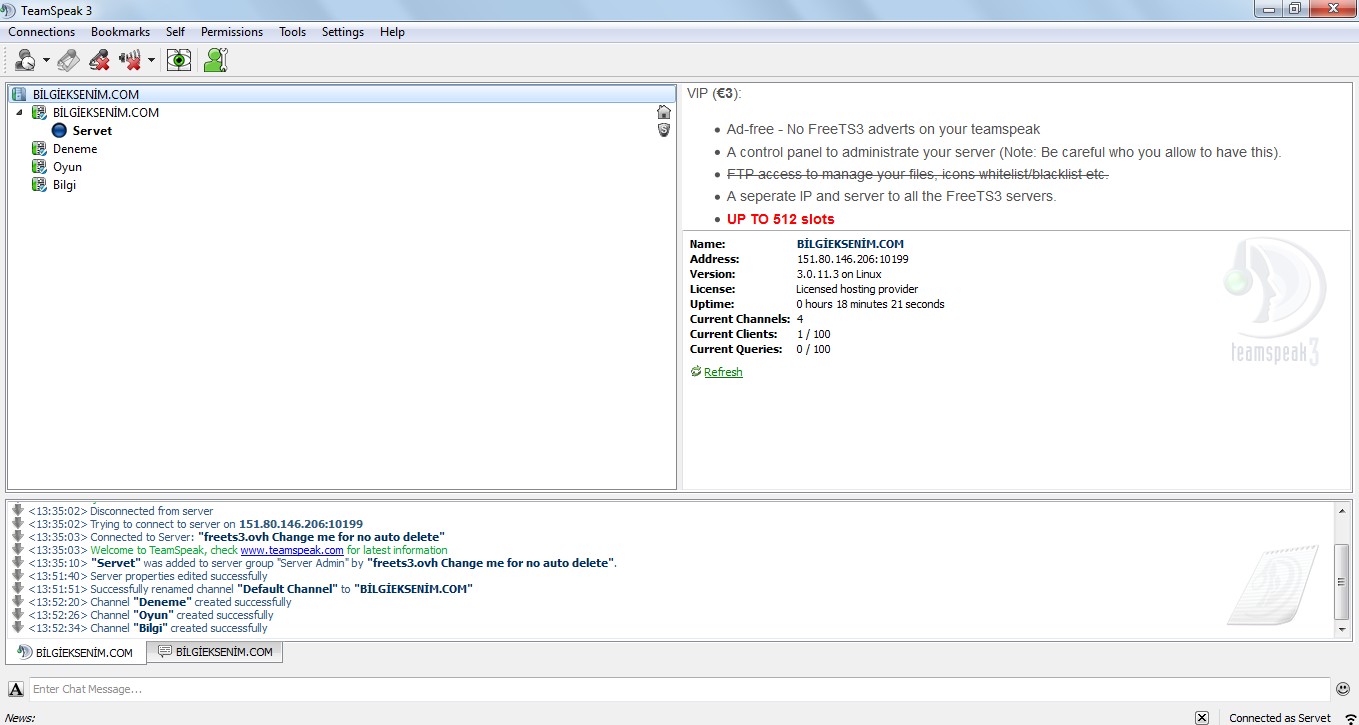Select the Oyun channel
Viewport: 1359px width, 725px height.
point(67,166)
